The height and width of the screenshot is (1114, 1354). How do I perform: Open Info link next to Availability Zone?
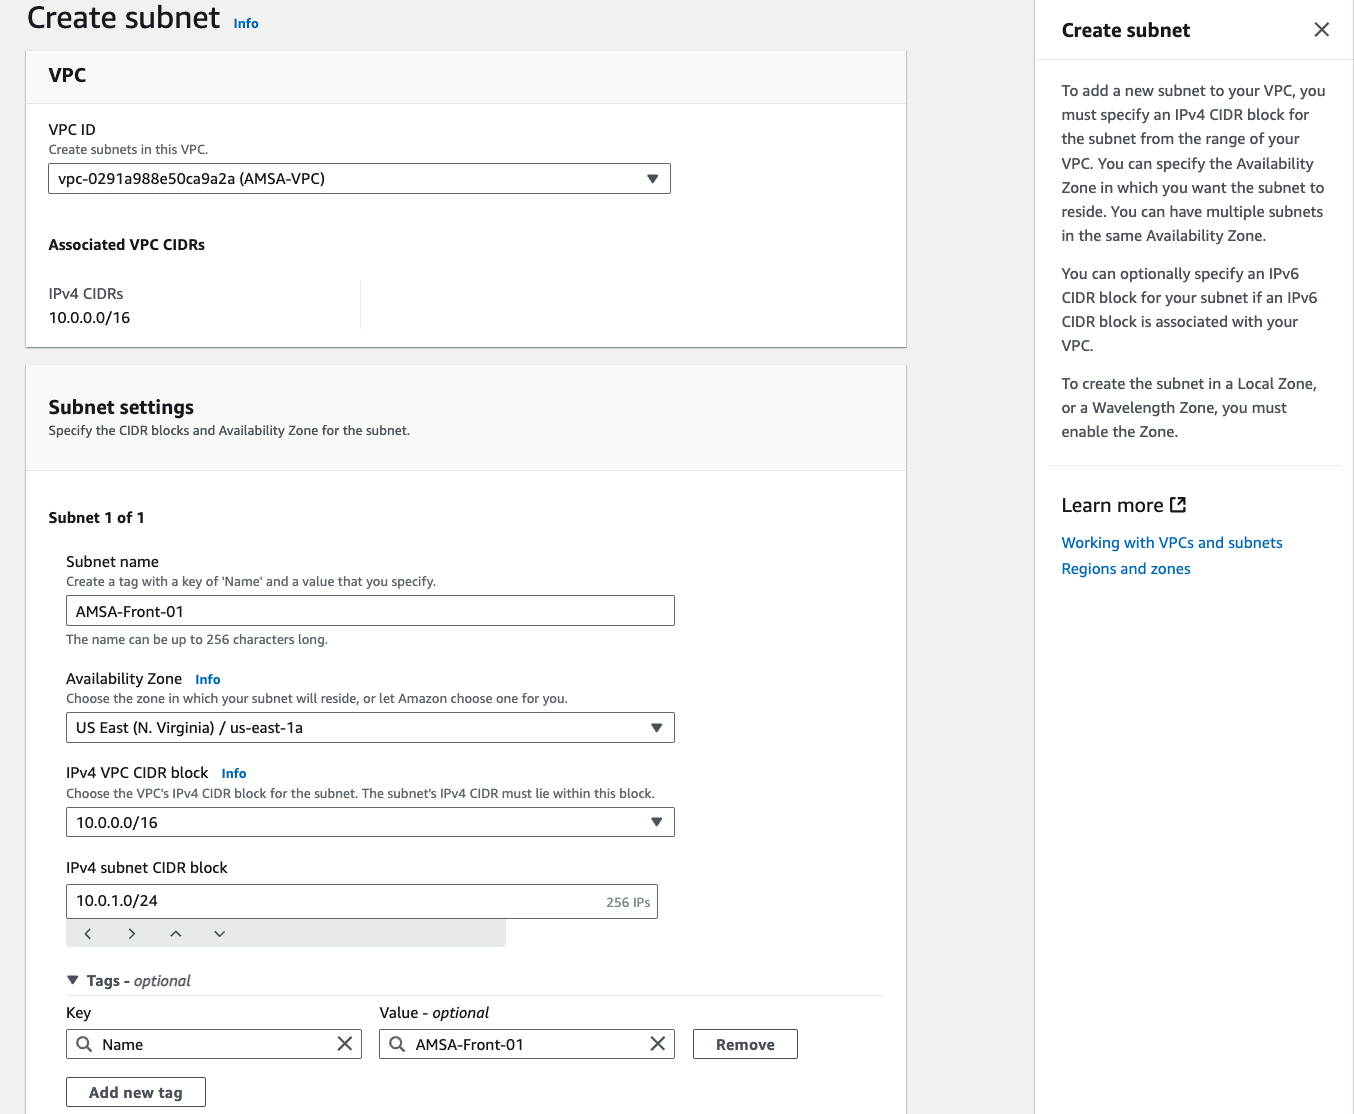click(x=208, y=680)
